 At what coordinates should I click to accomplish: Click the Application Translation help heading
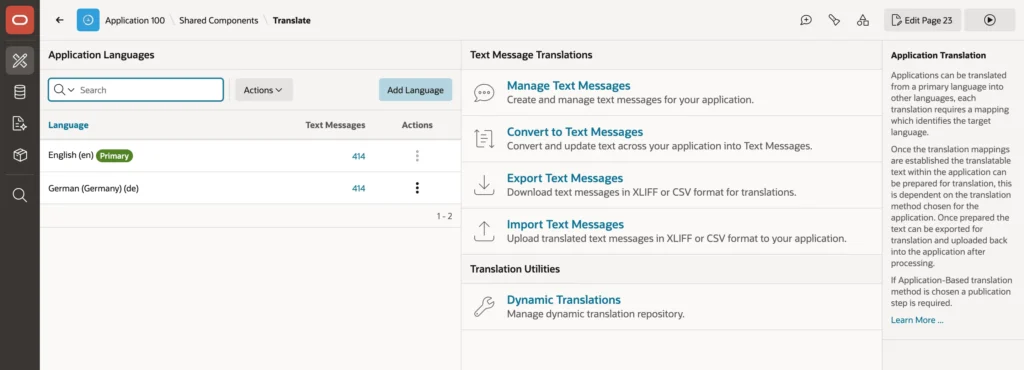[938, 55]
